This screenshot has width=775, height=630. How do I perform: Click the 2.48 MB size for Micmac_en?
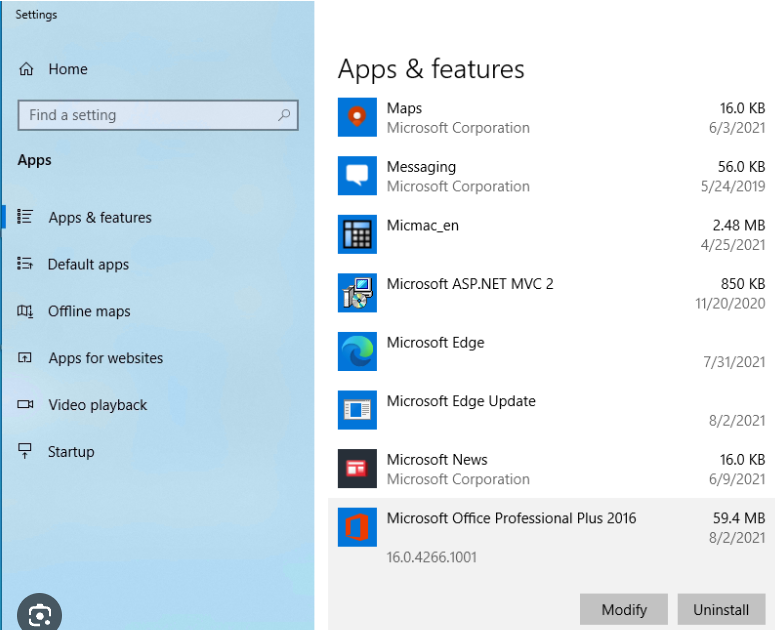pyautogui.click(x=739, y=225)
